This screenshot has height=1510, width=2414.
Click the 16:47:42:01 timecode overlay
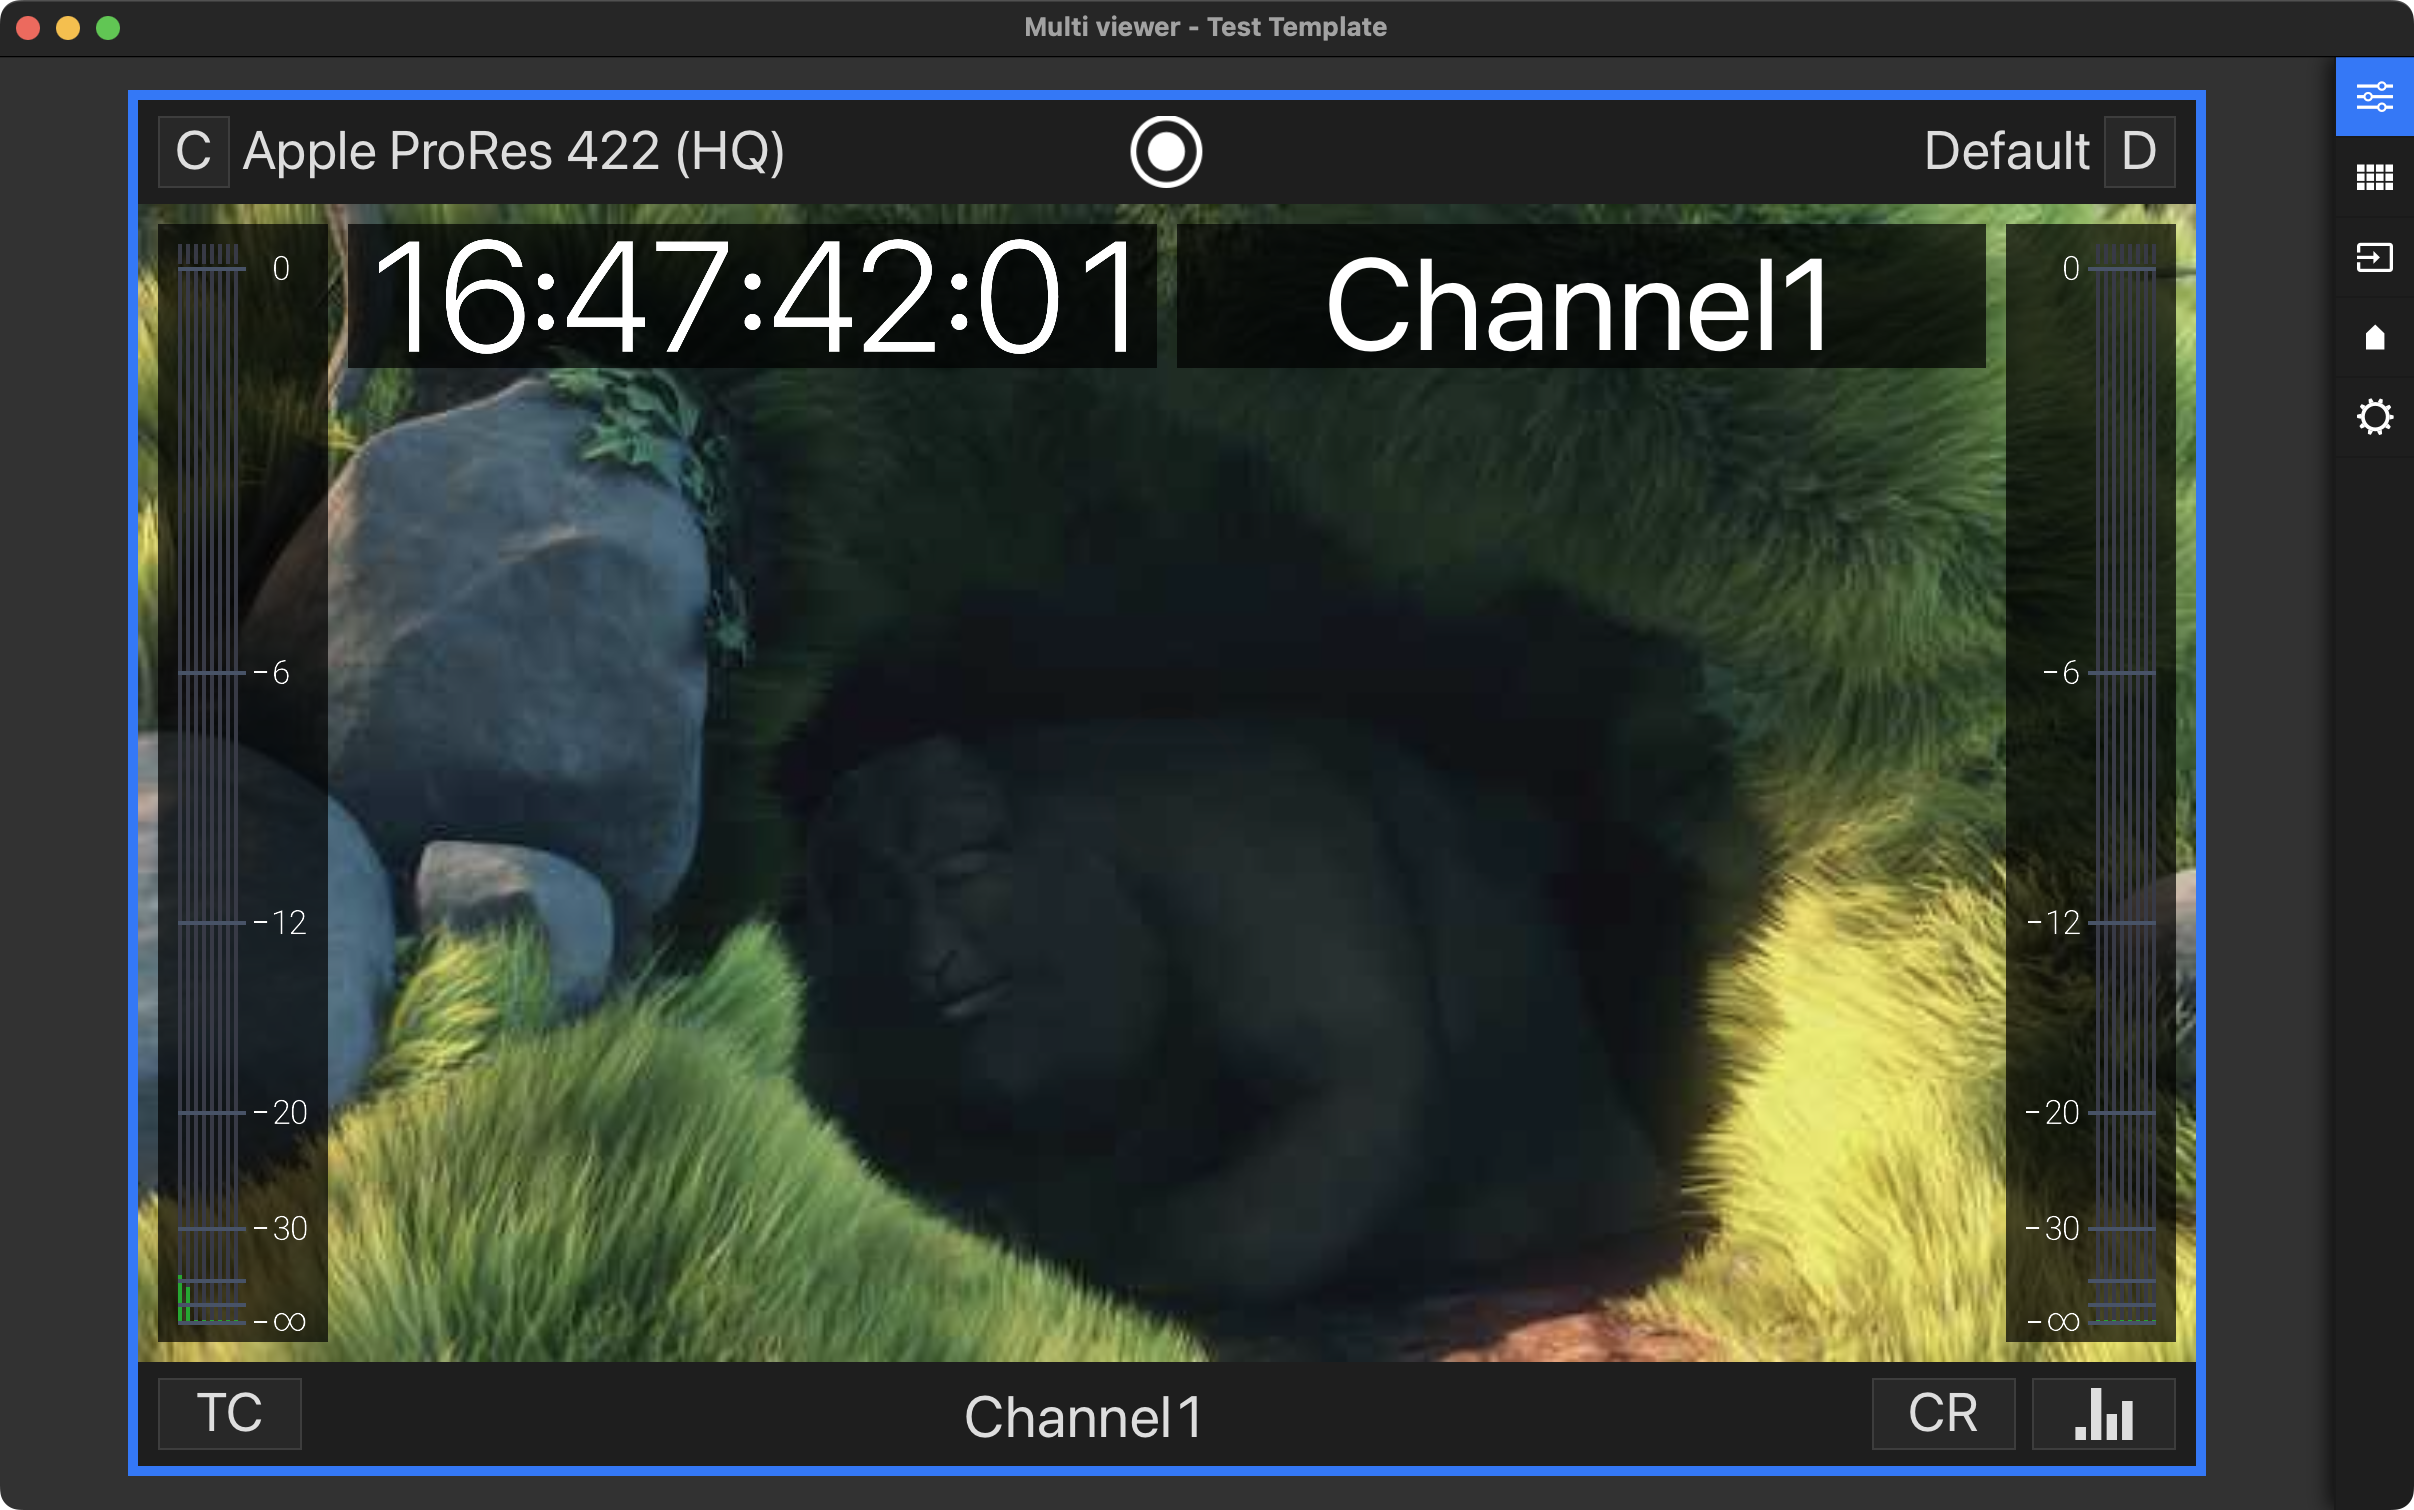(752, 296)
